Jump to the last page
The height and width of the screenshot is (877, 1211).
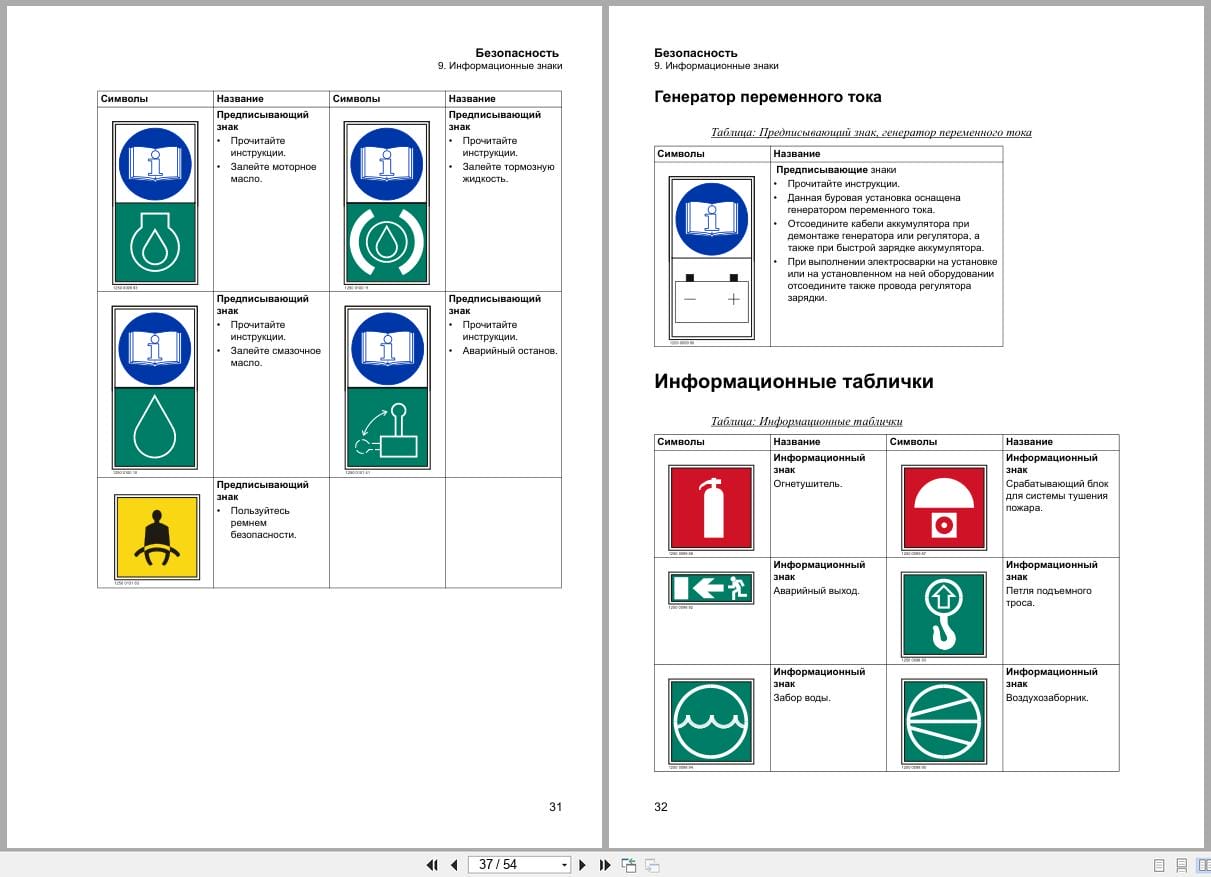point(605,865)
